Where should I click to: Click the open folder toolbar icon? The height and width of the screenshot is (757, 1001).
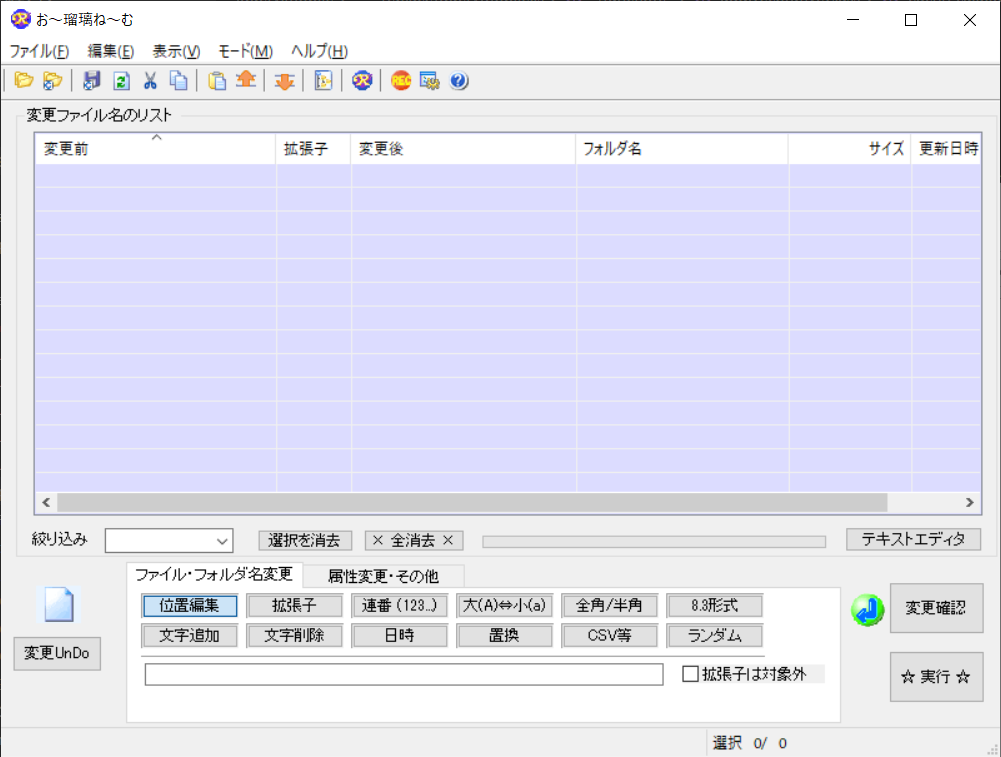click(x=24, y=80)
